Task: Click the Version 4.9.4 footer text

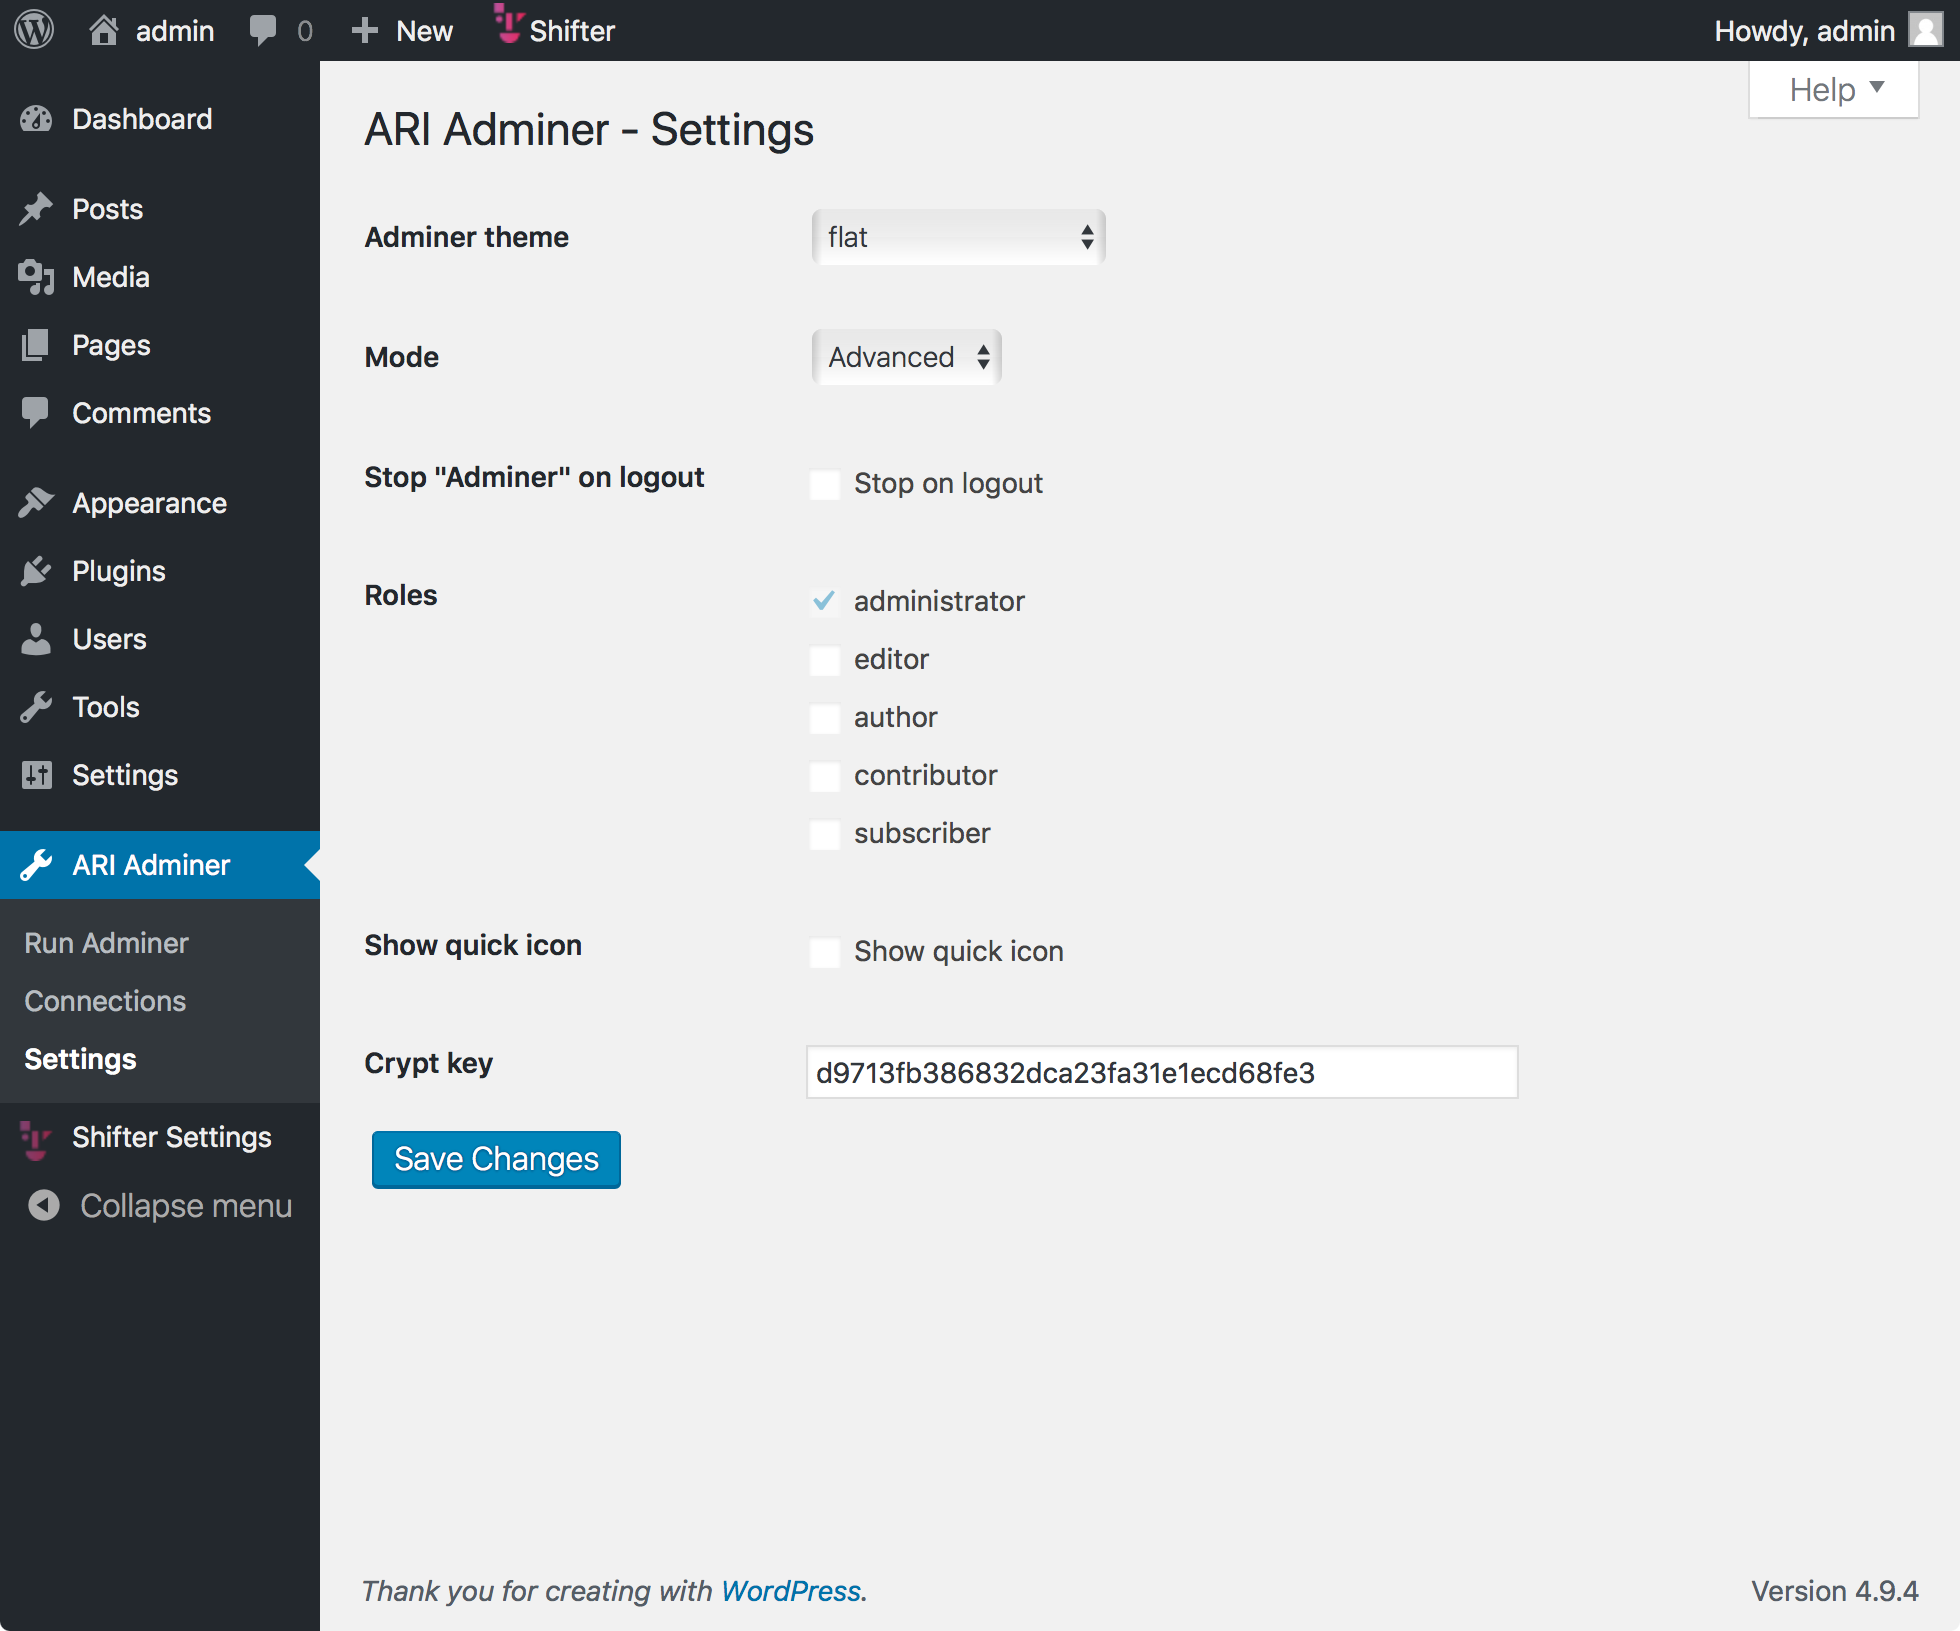Action: 1834,1590
